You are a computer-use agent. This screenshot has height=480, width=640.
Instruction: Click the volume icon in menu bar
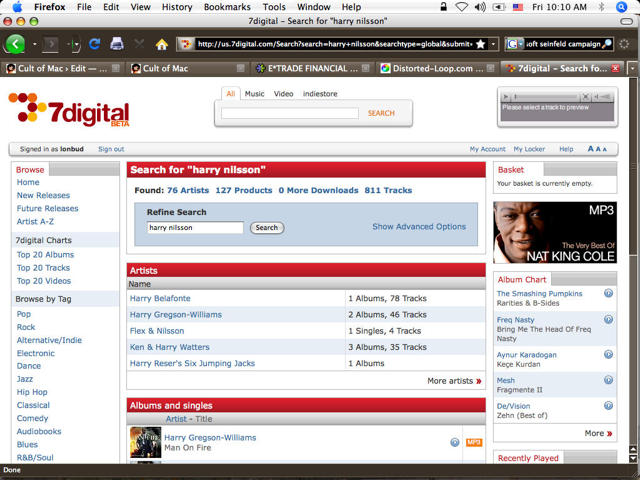[x=480, y=7]
